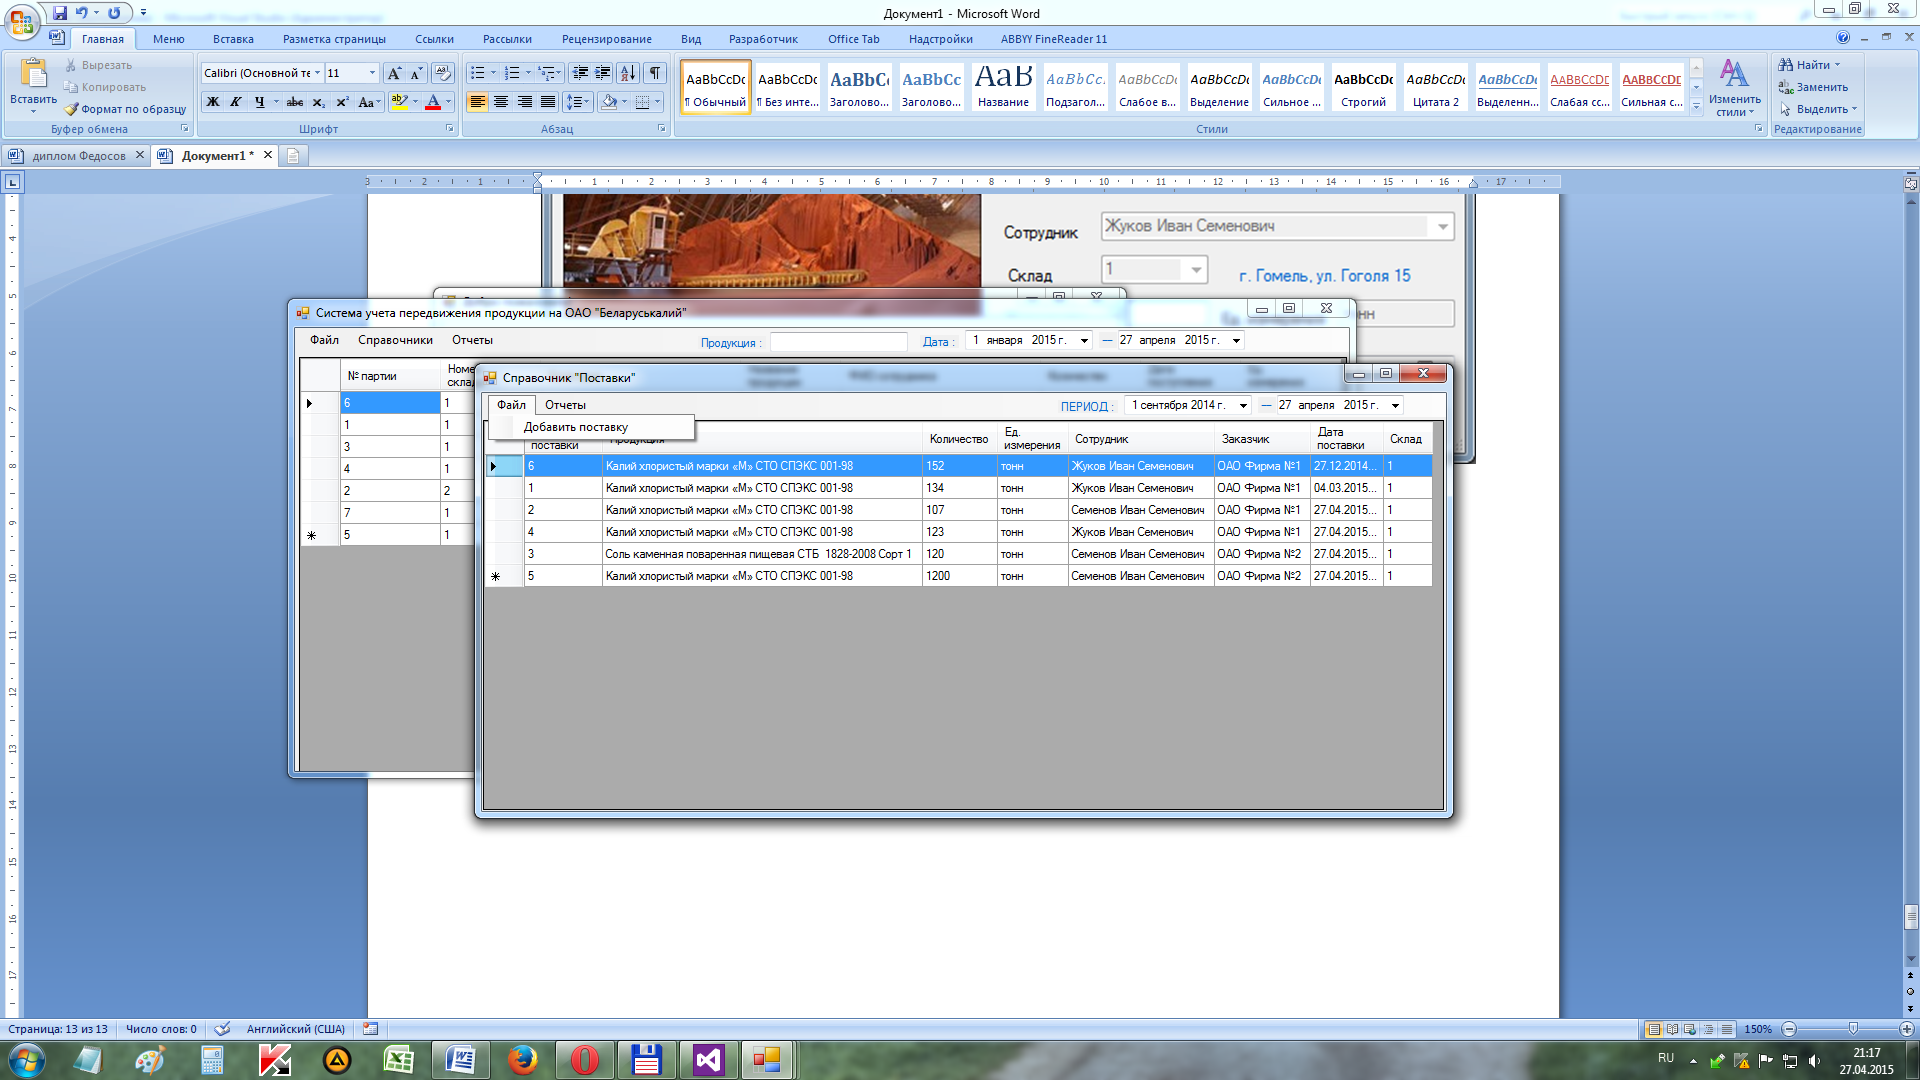Click the Undo icon in Quick Access Toolbar

tap(82, 13)
